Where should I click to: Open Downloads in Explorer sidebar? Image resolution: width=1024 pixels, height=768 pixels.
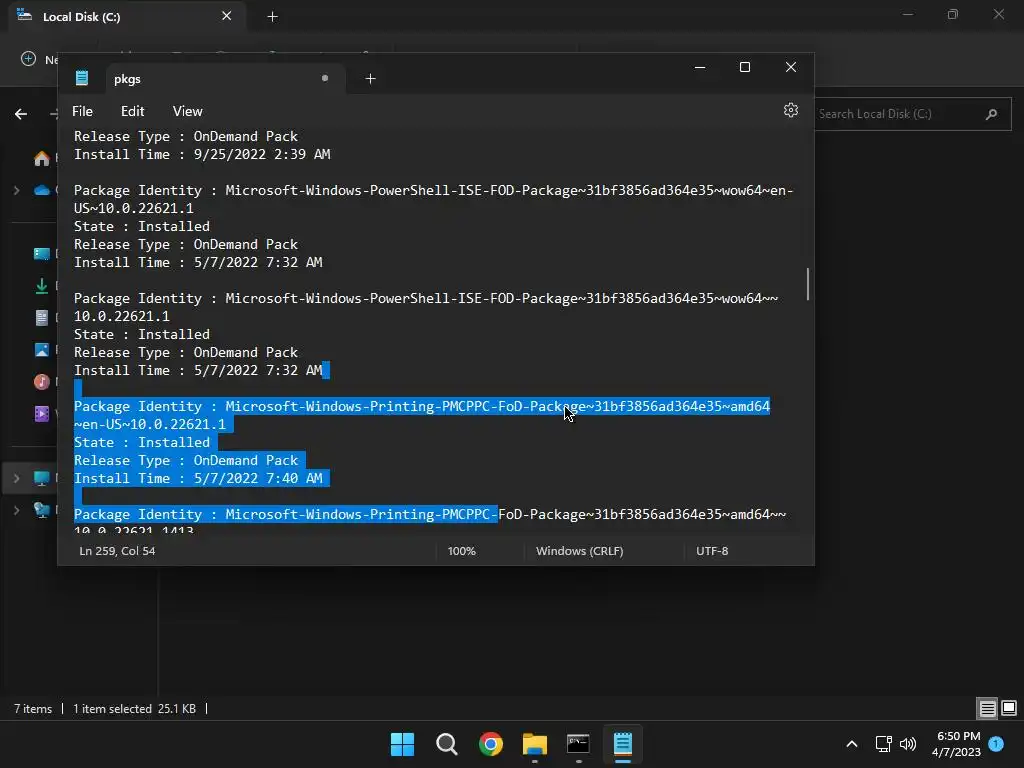pyautogui.click(x=42, y=285)
